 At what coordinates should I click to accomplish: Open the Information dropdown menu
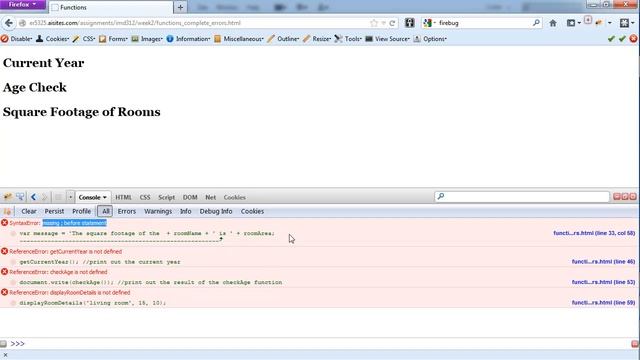(x=188, y=39)
